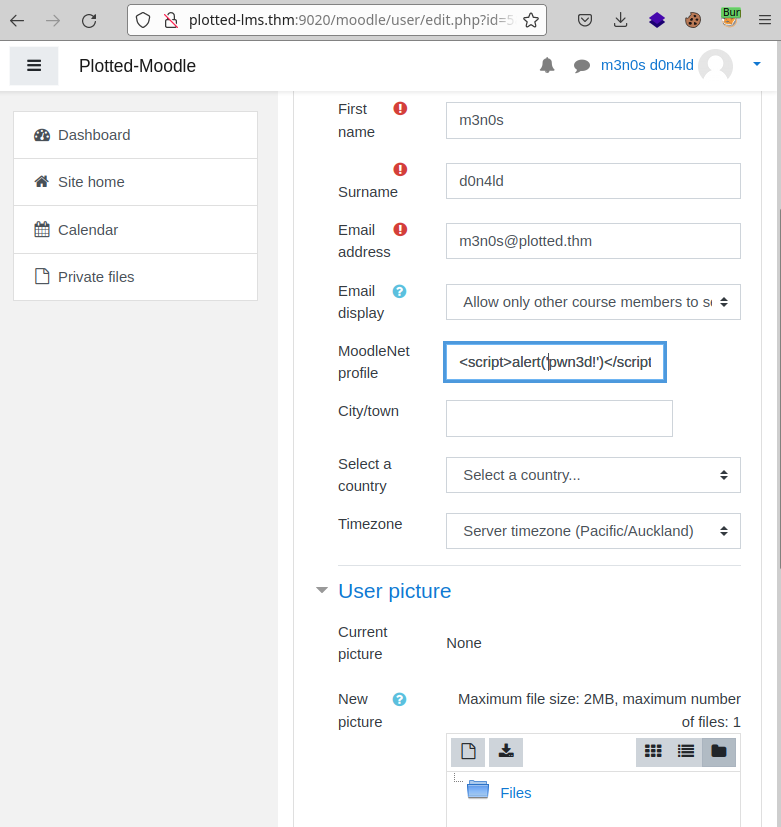Add a file with the file picker icon

(x=468, y=752)
